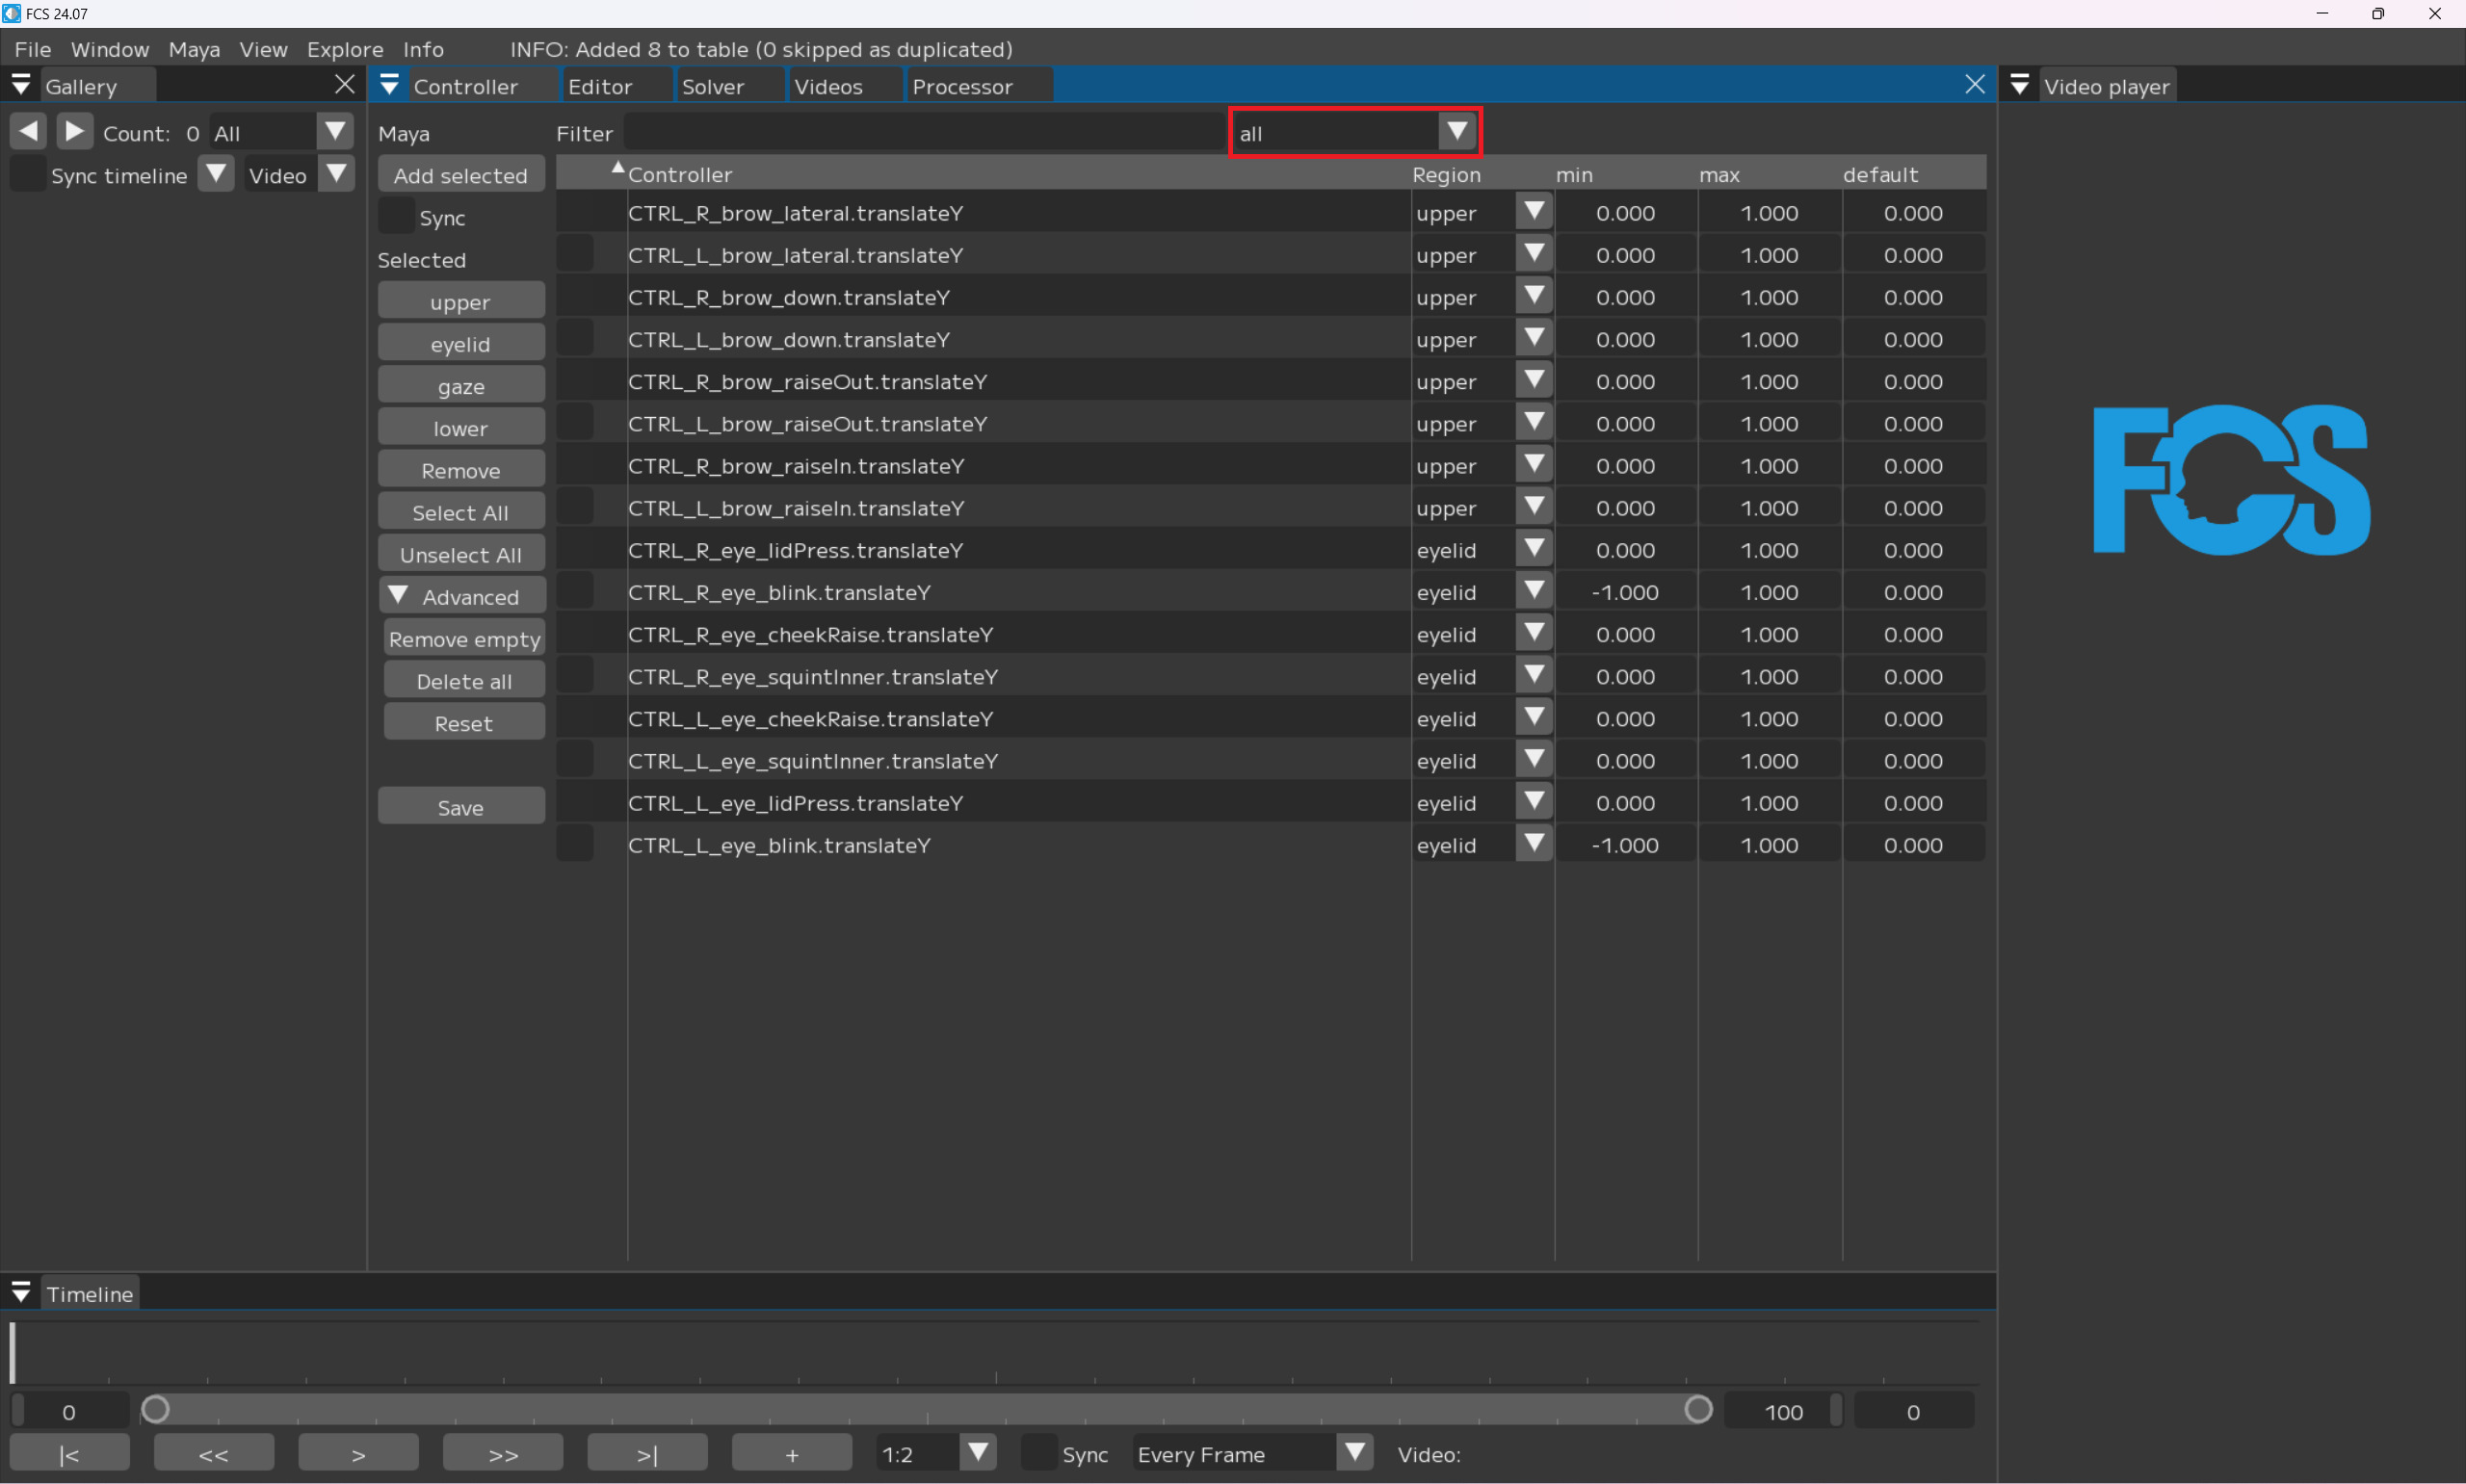The height and width of the screenshot is (1484, 2466).
Task: Check the row for CTRL_R_brow_lateral.translateY
Action: pyautogui.click(x=575, y=213)
